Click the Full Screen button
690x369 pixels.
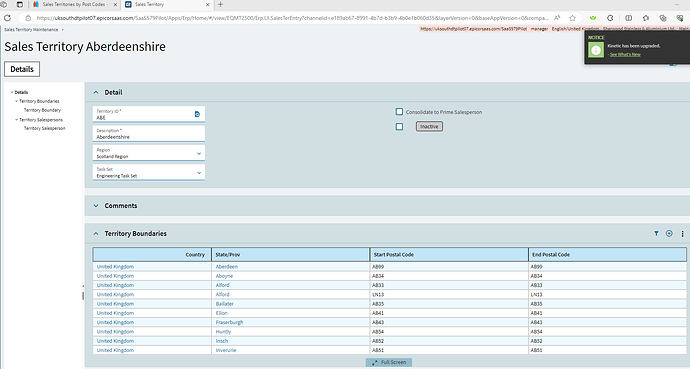[389, 362]
